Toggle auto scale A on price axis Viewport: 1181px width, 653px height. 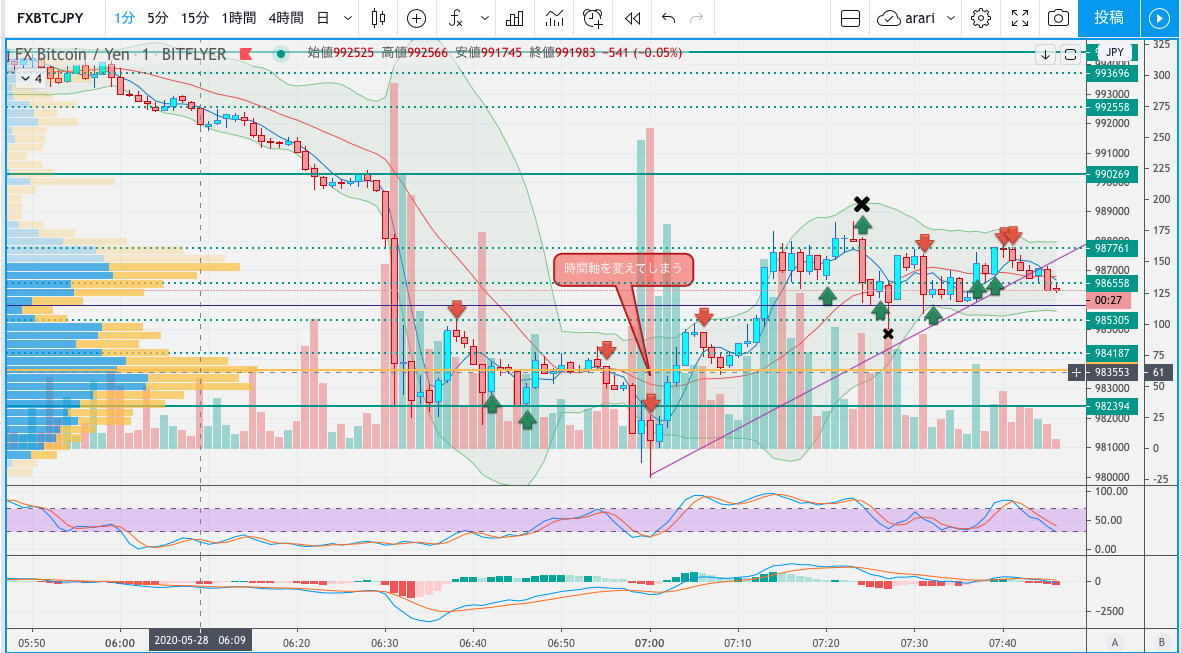tap(1115, 641)
